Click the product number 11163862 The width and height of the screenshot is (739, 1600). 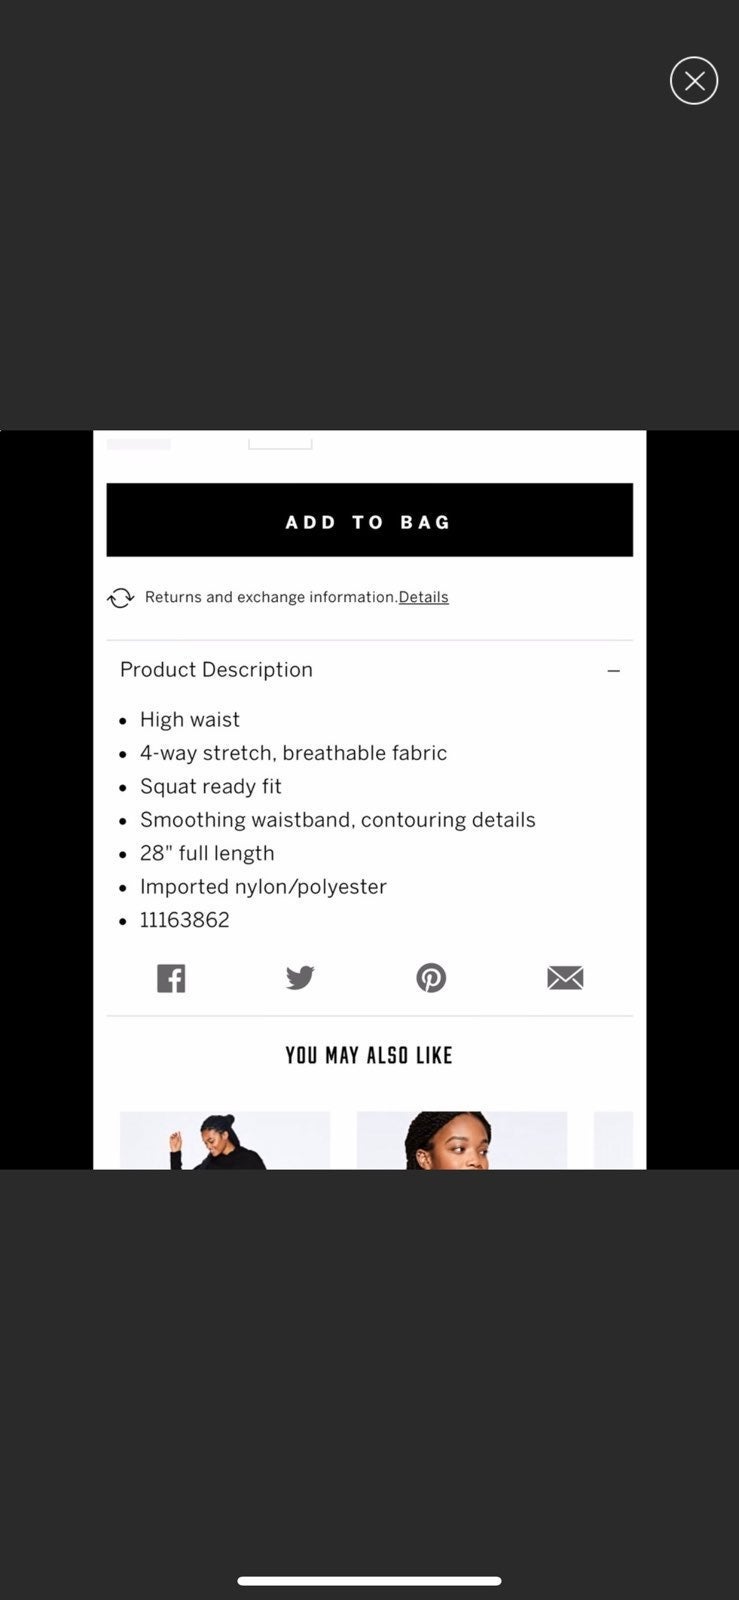(x=185, y=920)
